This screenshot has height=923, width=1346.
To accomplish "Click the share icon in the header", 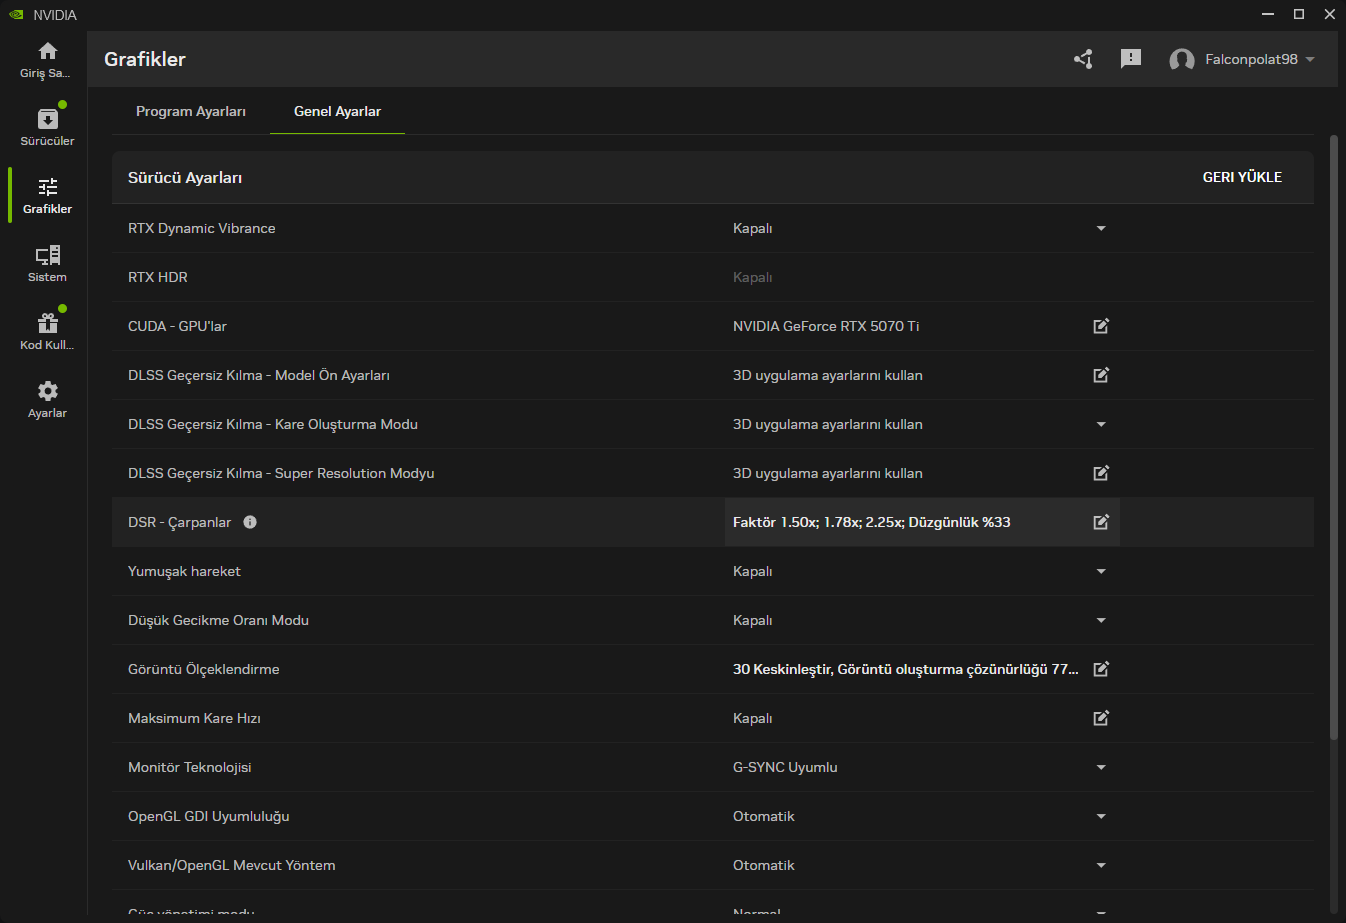I will [x=1083, y=59].
